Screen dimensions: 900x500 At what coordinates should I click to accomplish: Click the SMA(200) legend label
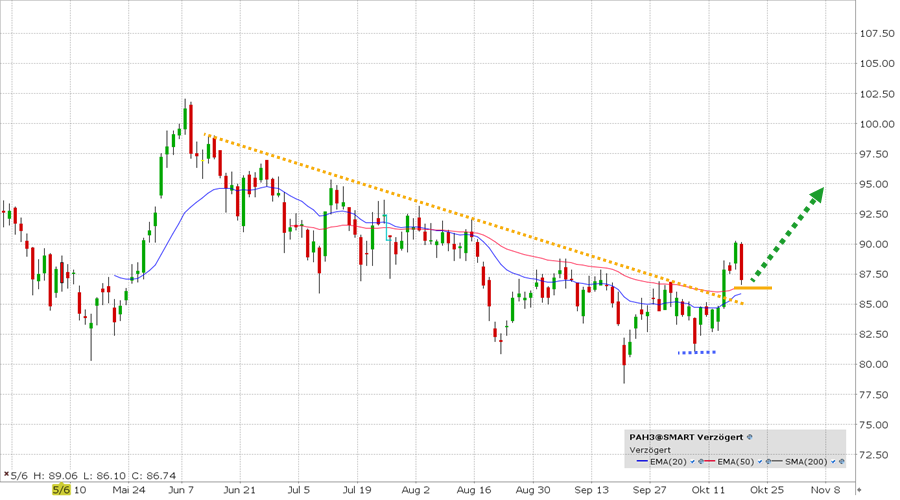point(806,462)
